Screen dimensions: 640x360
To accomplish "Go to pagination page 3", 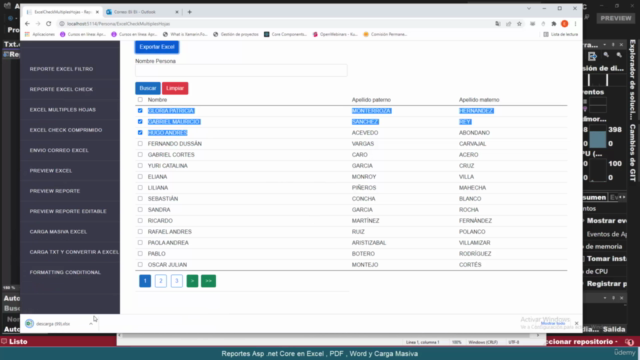I will click(177, 281).
